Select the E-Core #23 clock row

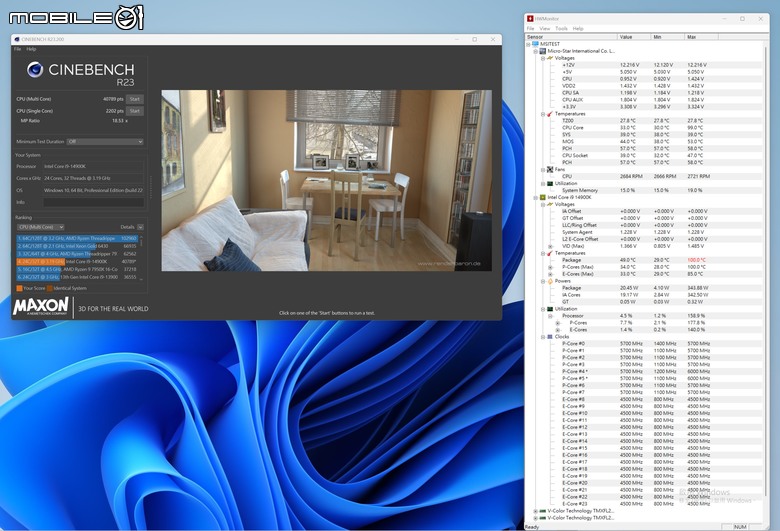coord(644,504)
